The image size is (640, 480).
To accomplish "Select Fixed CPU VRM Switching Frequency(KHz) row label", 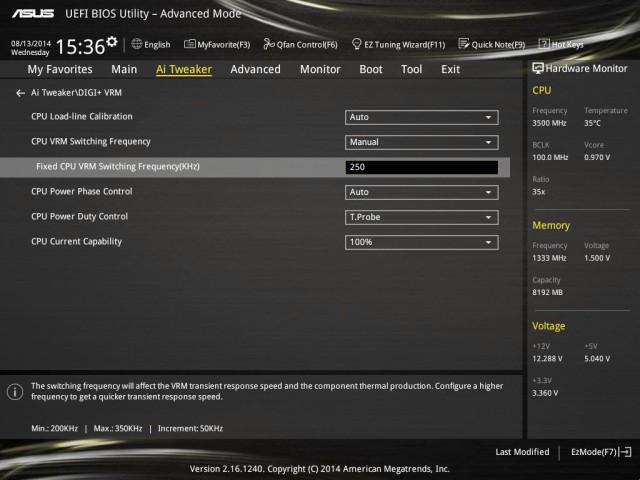I will pyautogui.click(x=118, y=167).
